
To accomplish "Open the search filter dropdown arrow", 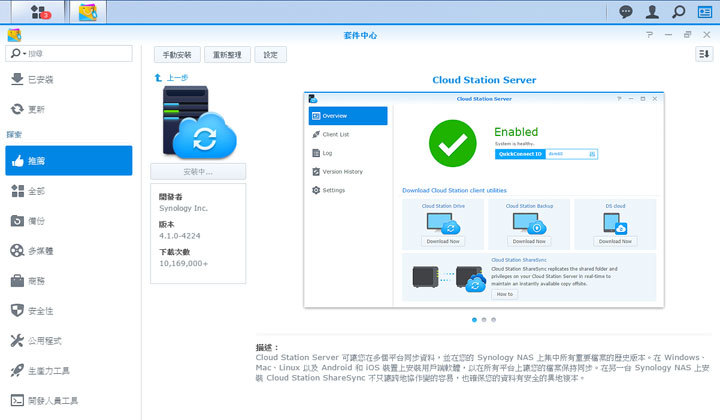I will click(24, 54).
